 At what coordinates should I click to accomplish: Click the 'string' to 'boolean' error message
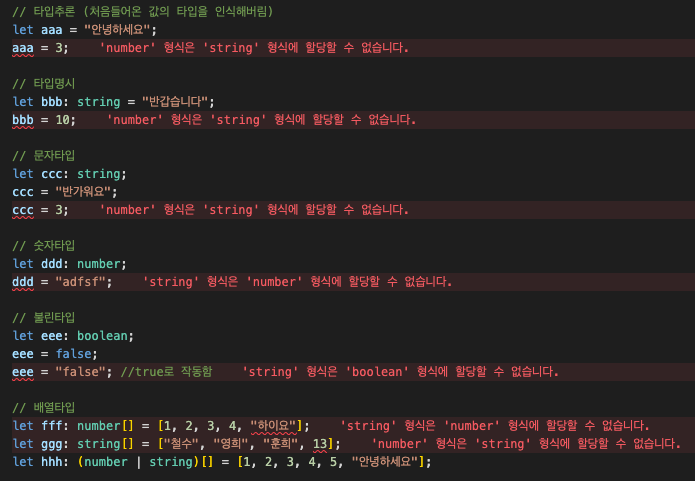tap(400, 372)
